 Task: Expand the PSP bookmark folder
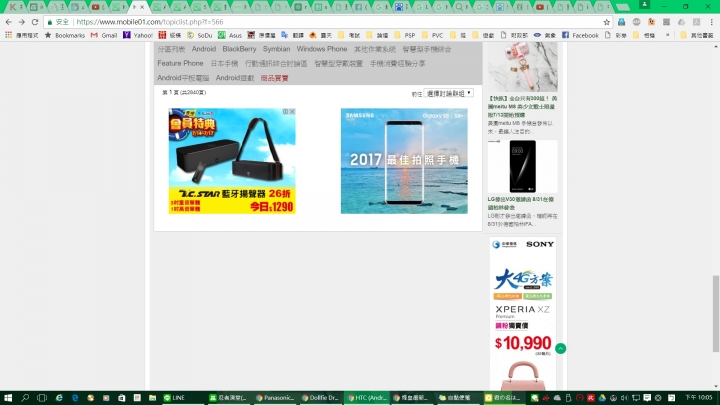coord(406,35)
